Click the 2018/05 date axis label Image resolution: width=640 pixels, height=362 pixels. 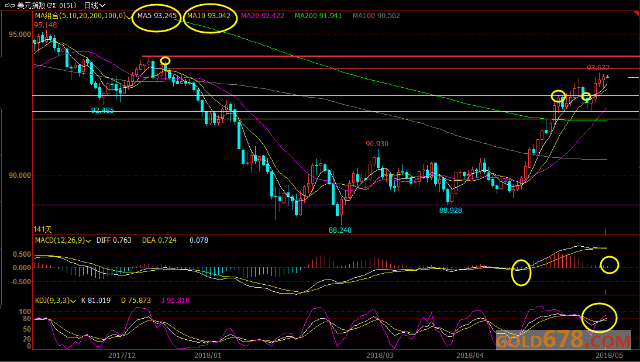coord(609,355)
